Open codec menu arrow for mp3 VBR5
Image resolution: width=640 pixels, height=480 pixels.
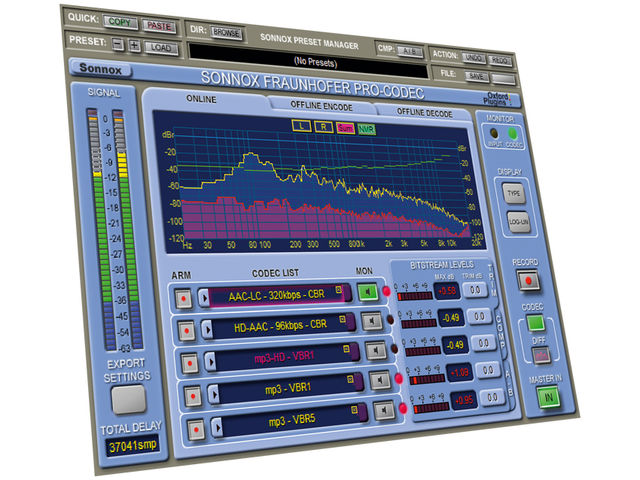click(x=217, y=427)
